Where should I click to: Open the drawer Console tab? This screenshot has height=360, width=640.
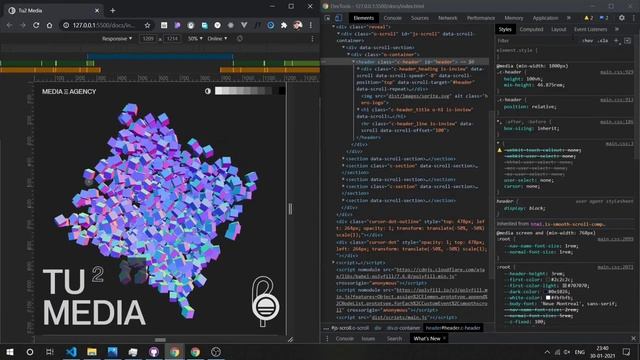tap(344, 339)
